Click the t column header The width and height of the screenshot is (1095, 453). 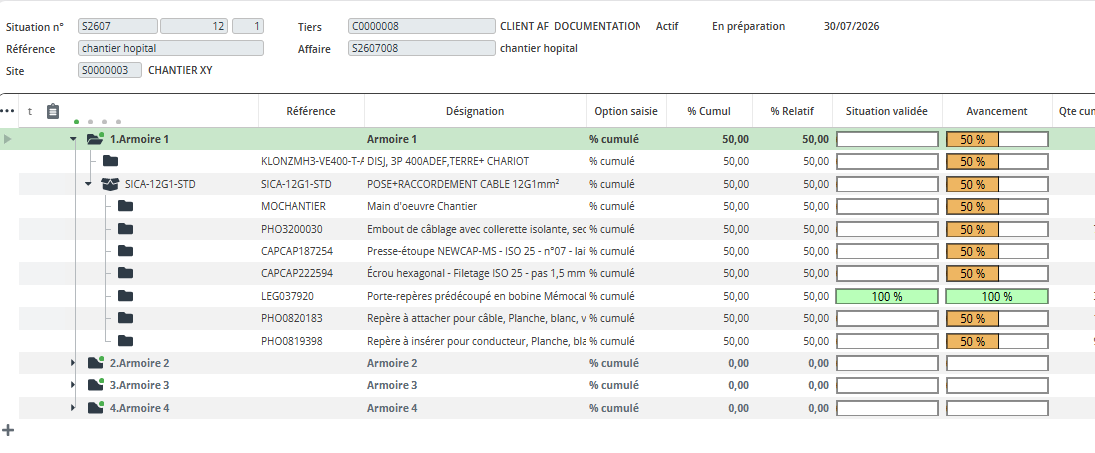click(29, 111)
